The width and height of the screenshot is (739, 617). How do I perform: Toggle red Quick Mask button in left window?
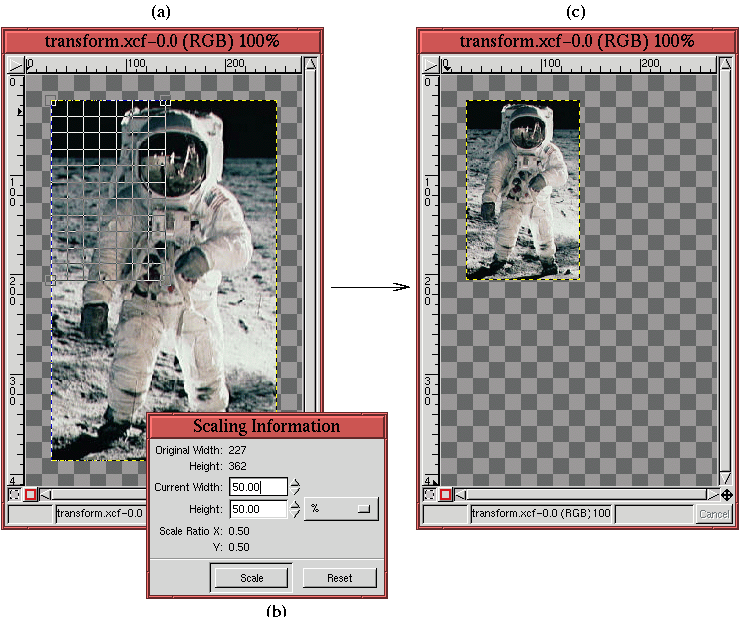coord(30,494)
